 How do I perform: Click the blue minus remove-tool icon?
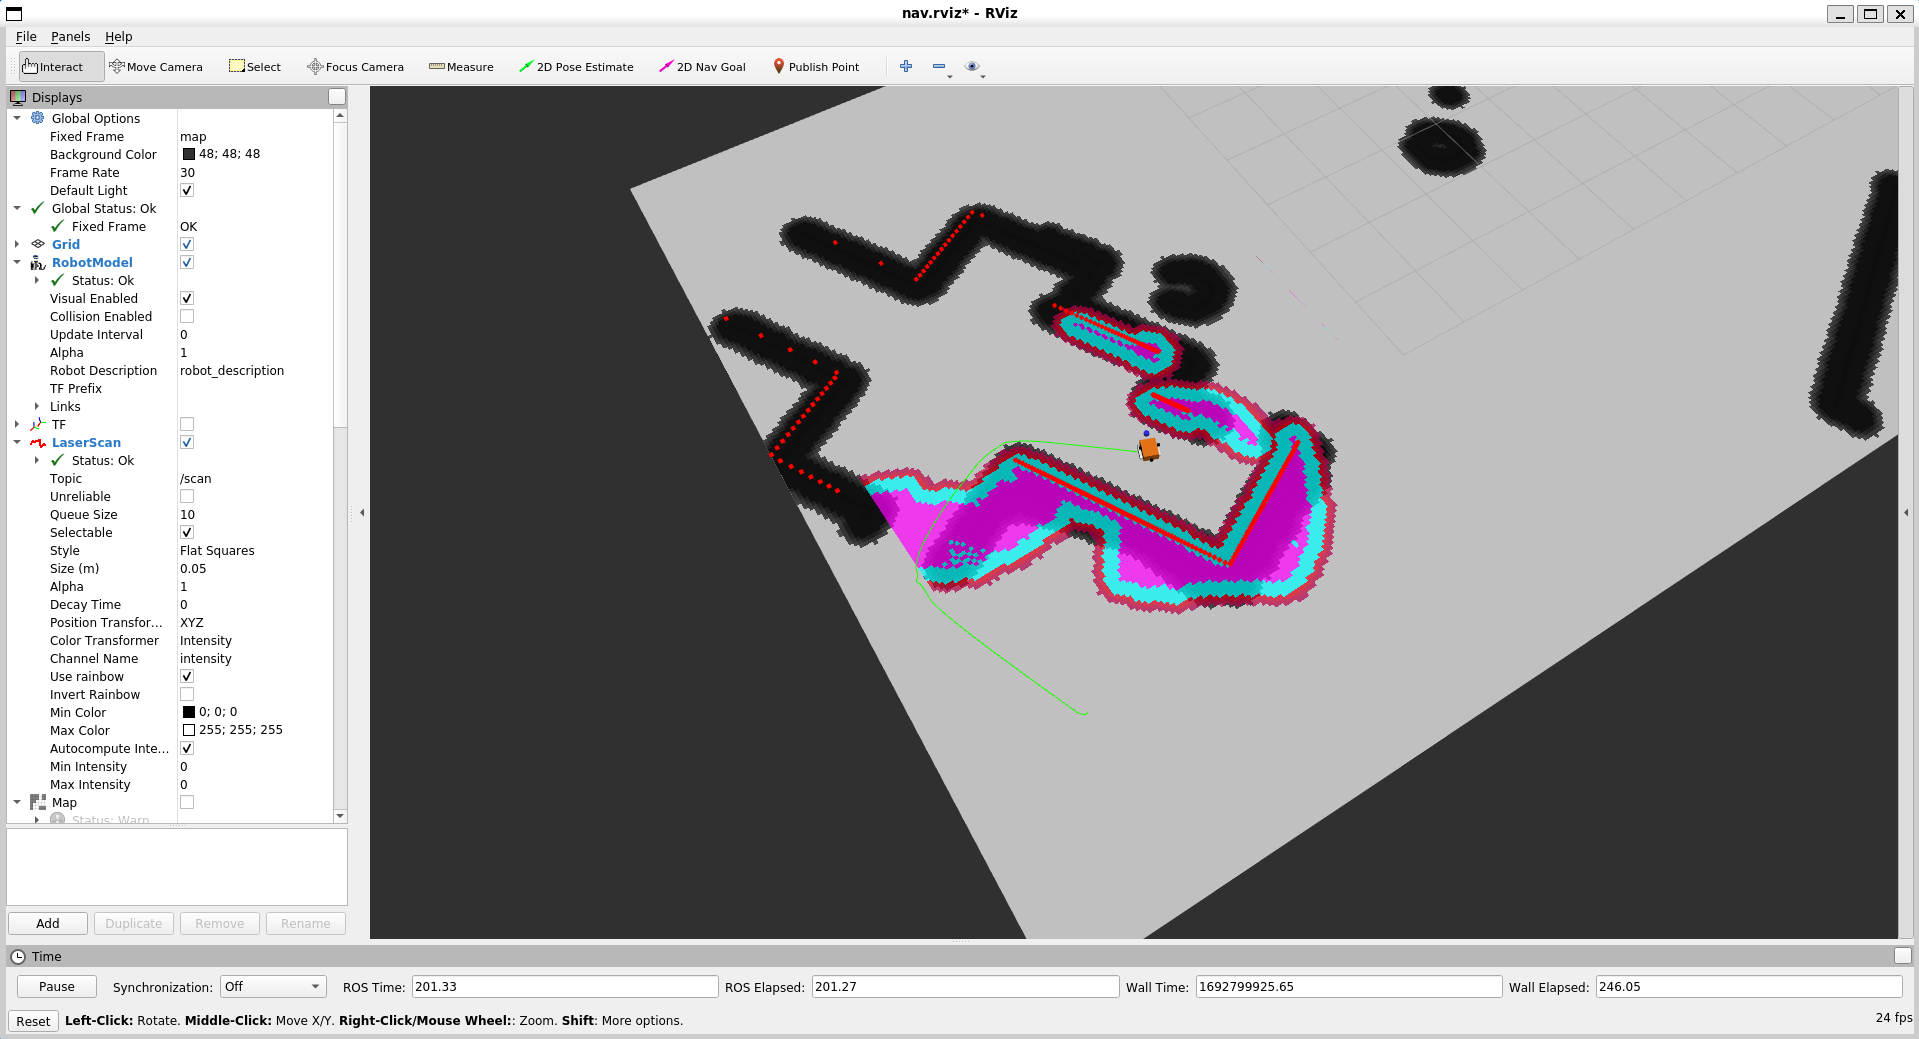coord(939,66)
